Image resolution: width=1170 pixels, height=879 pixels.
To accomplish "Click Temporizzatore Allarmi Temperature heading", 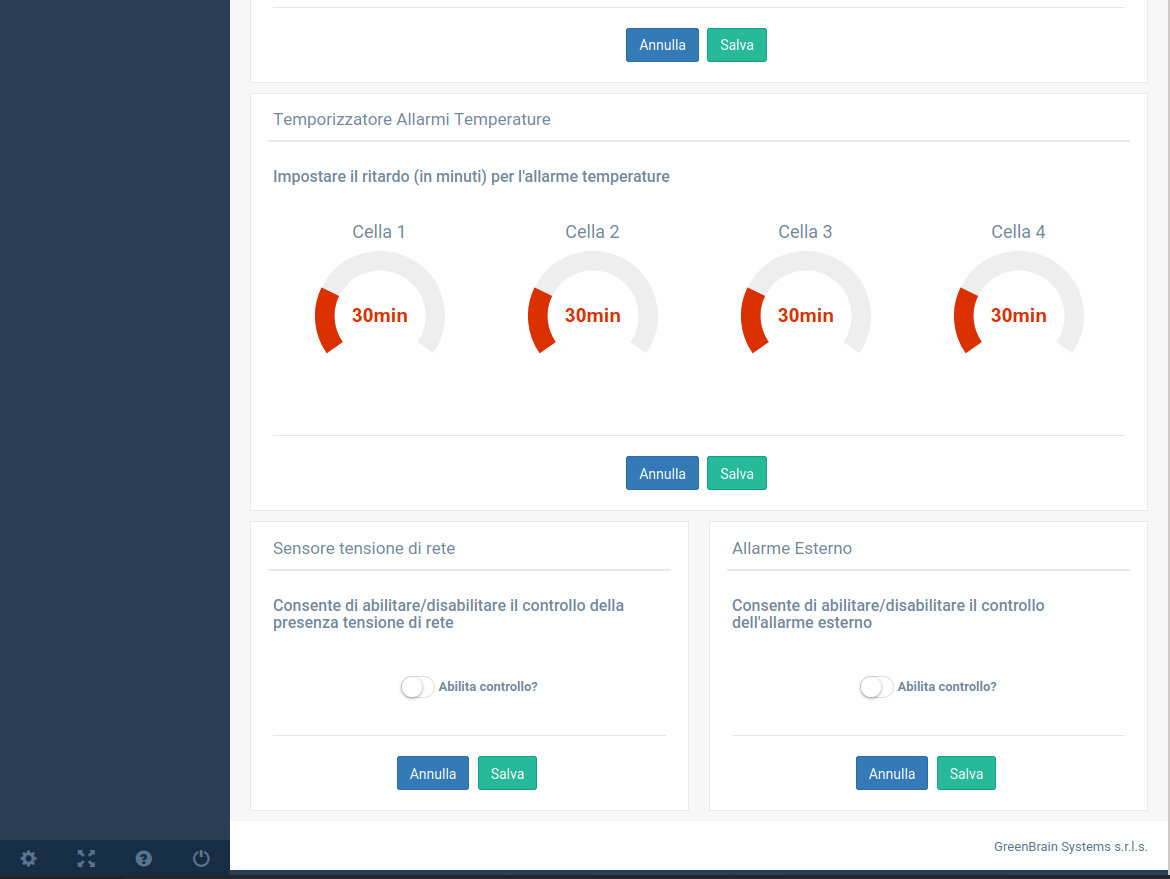I will (412, 119).
